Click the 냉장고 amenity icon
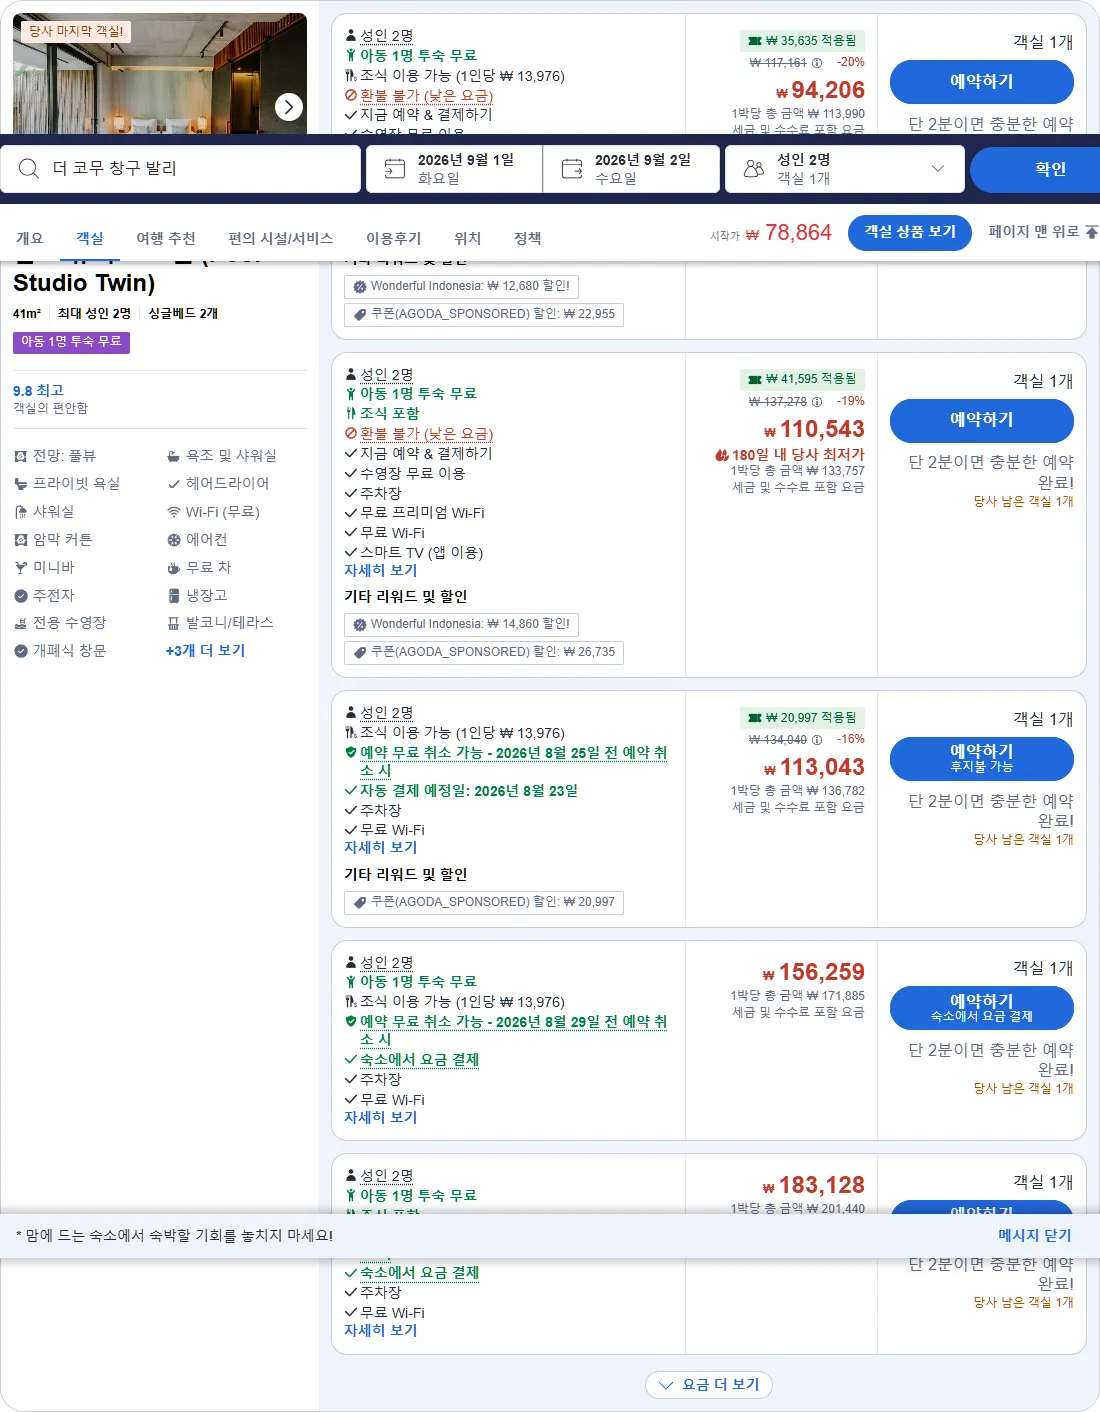1100x1412 pixels. tap(174, 596)
